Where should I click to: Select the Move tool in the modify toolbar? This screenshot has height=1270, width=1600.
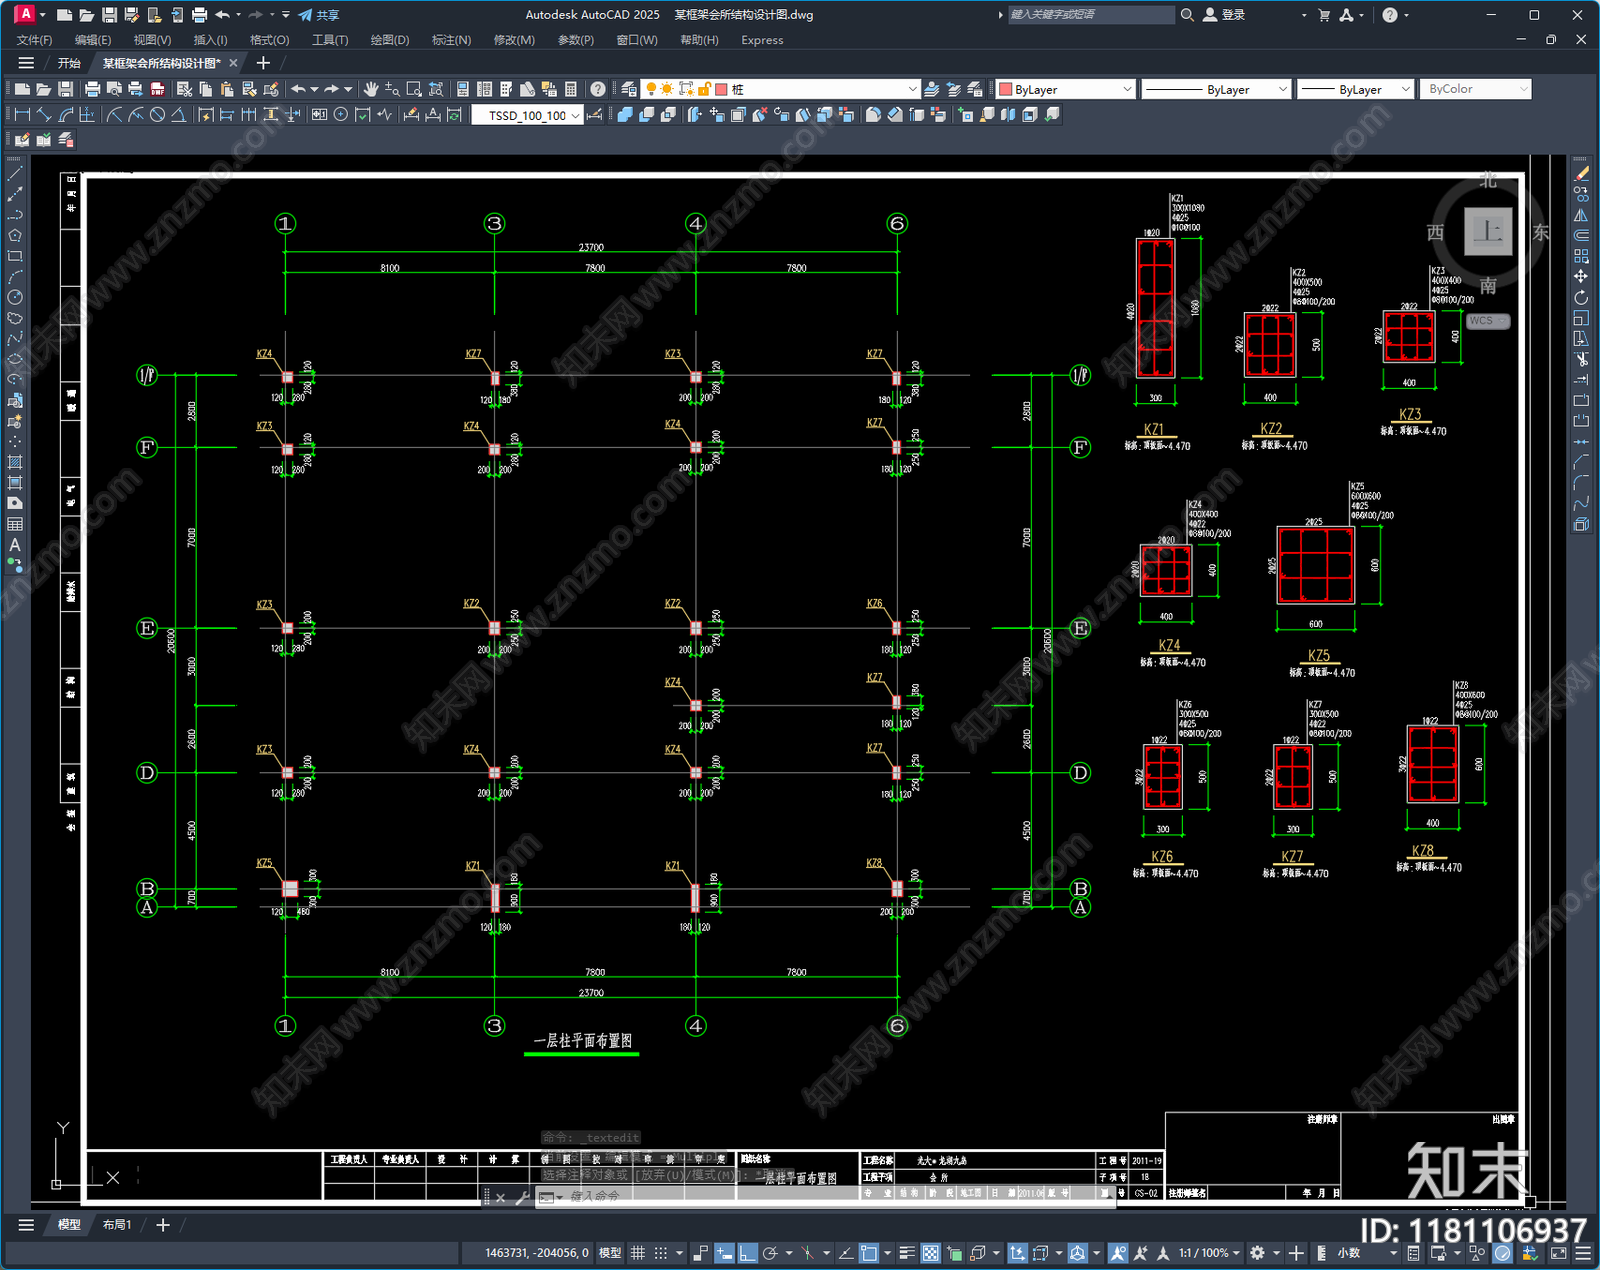[1581, 276]
